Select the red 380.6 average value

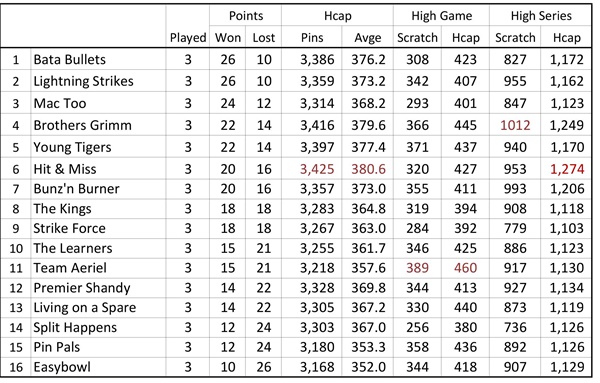(x=368, y=169)
